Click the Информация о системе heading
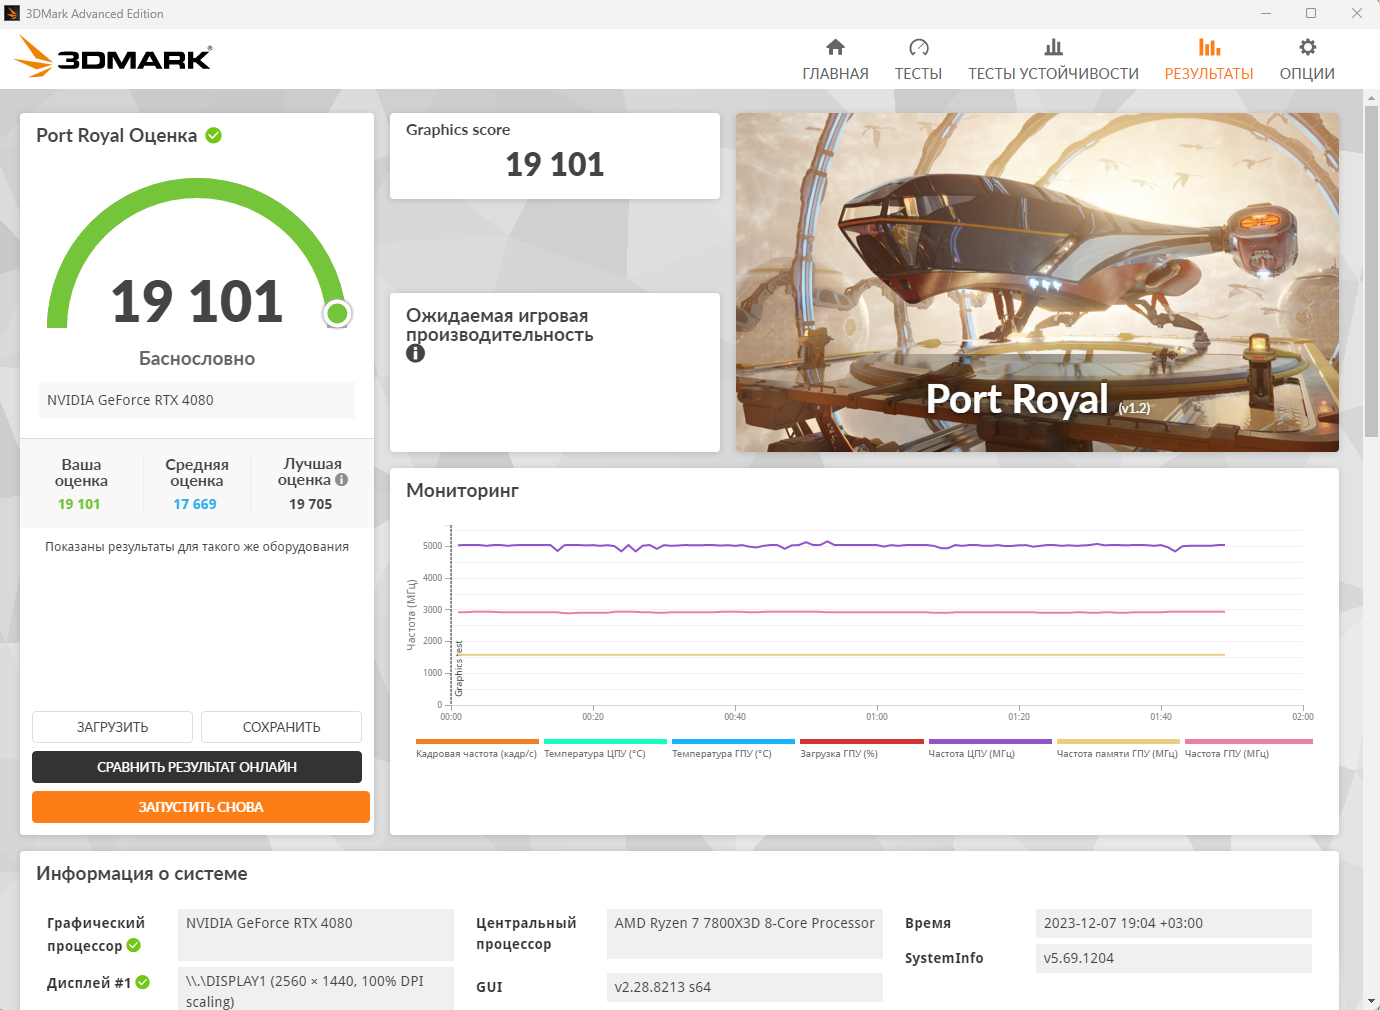Screen dimensions: 1380x1010 pyautogui.click(x=142, y=874)
